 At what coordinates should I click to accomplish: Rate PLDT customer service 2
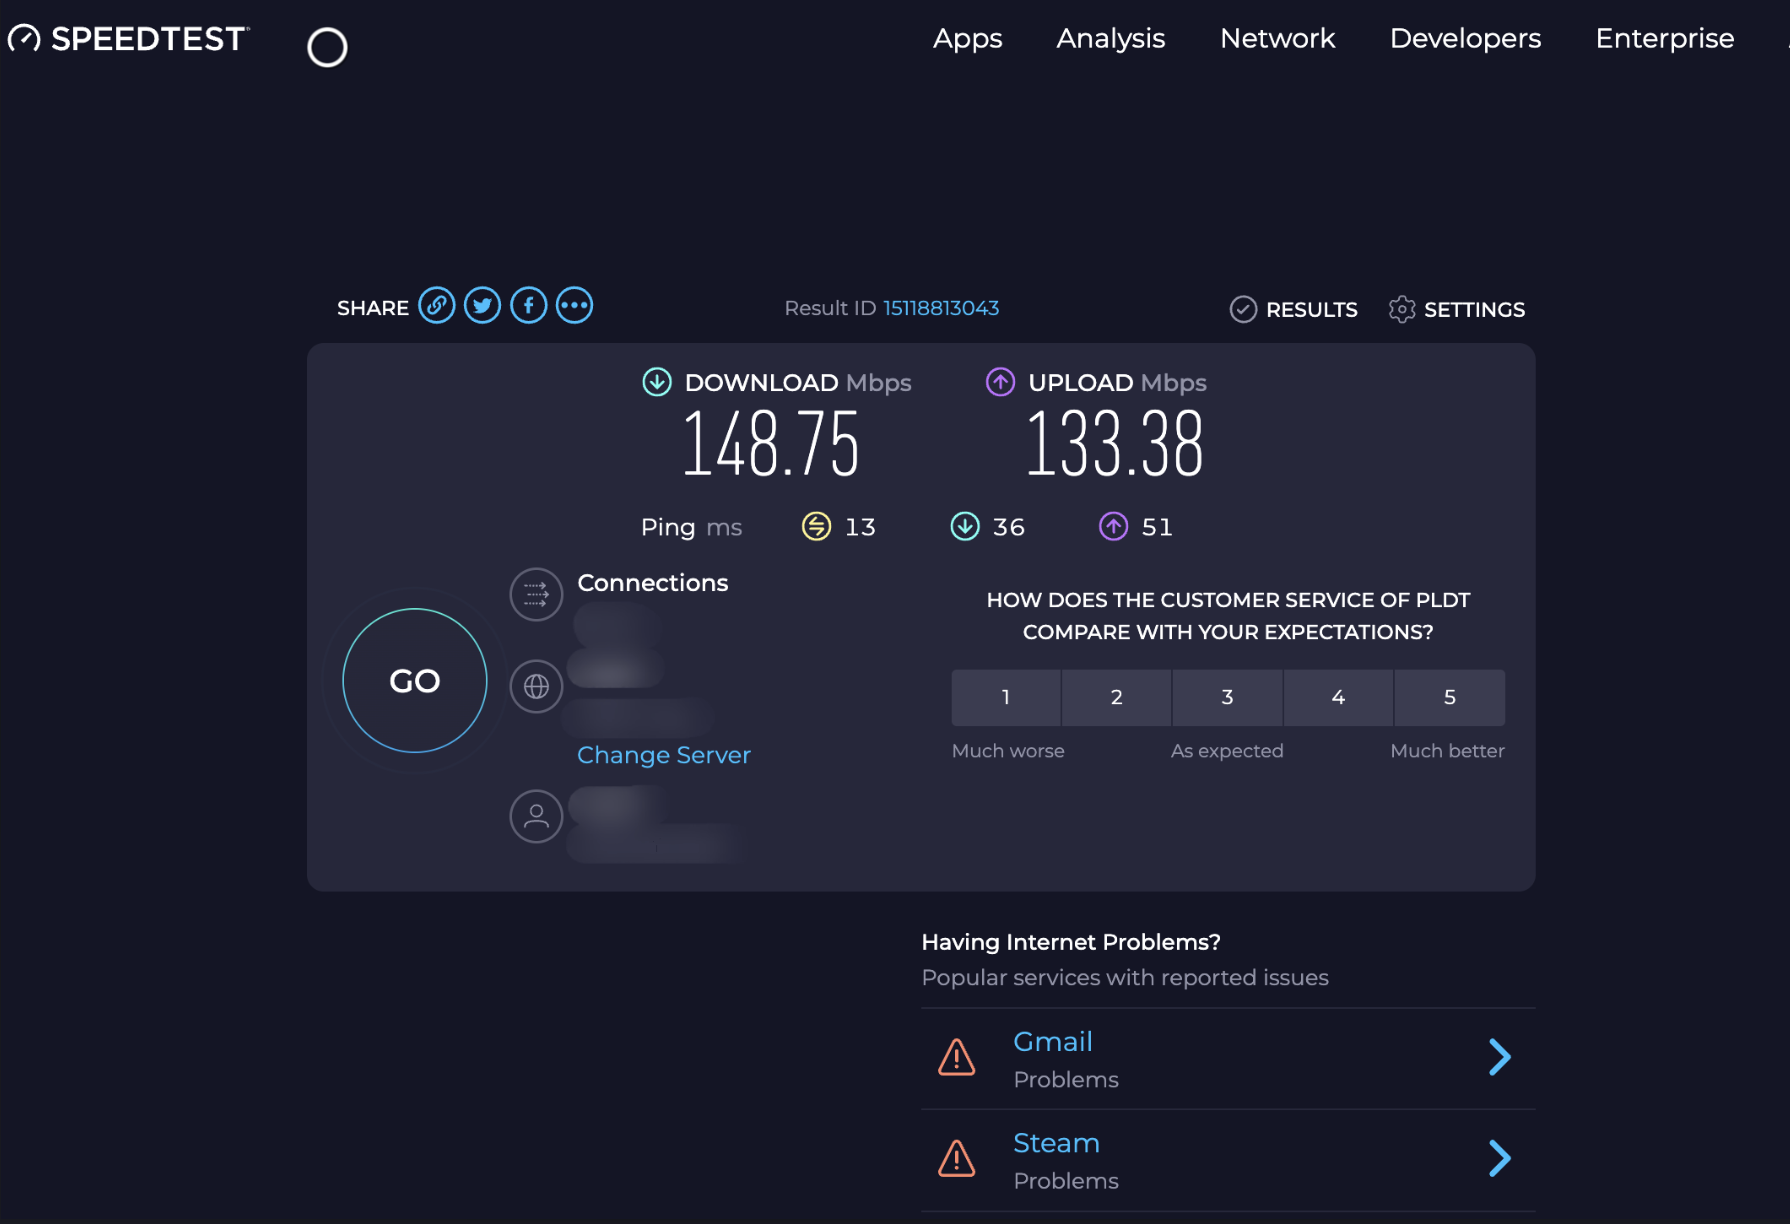(1117, 698)
